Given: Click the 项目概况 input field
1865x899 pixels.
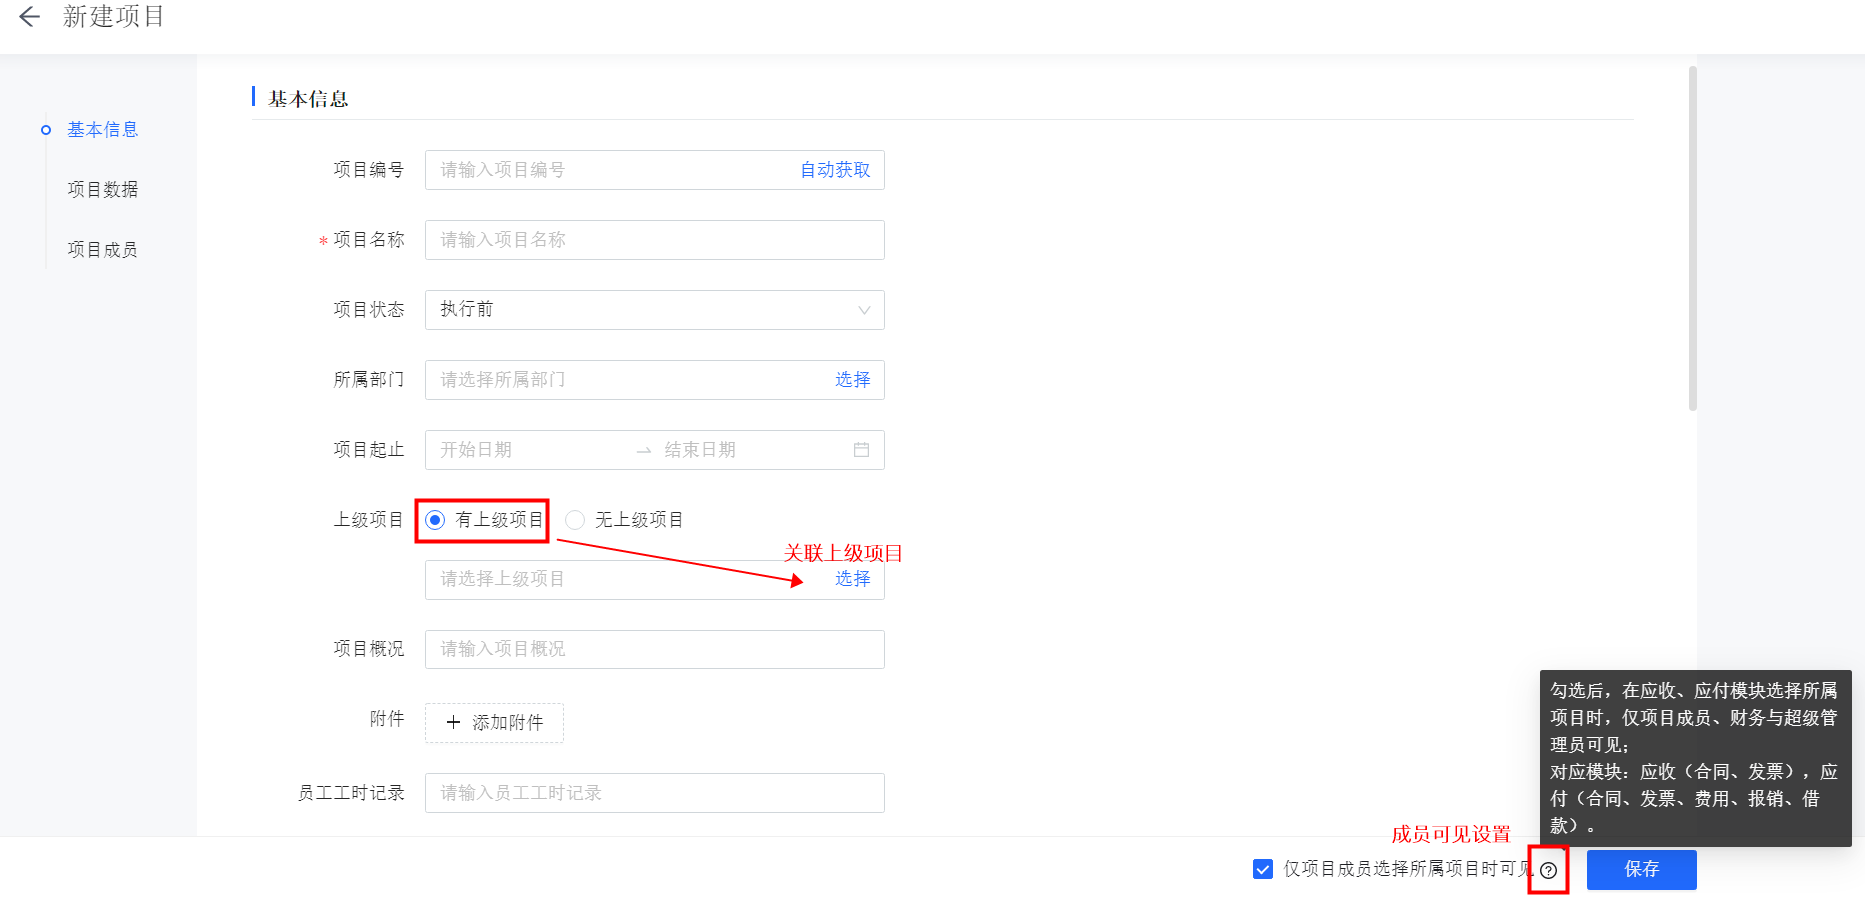Looking at the screenshot, I should click(x=655, y=649).
